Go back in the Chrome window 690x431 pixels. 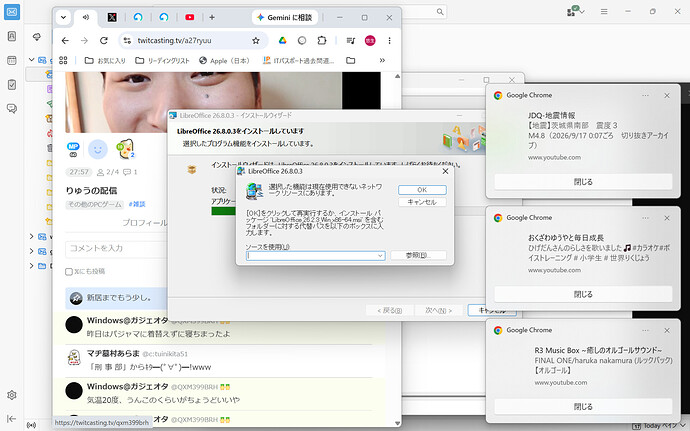click(65, 41)
